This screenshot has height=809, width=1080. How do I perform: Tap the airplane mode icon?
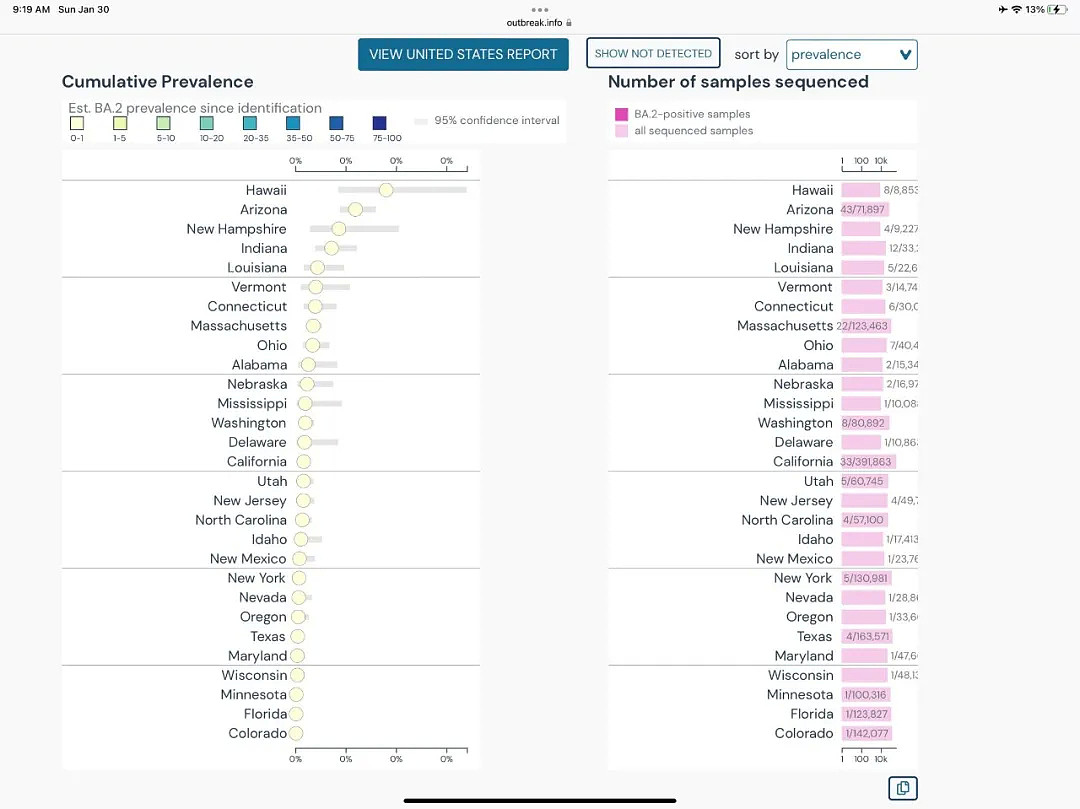(x=1002, y=10)
